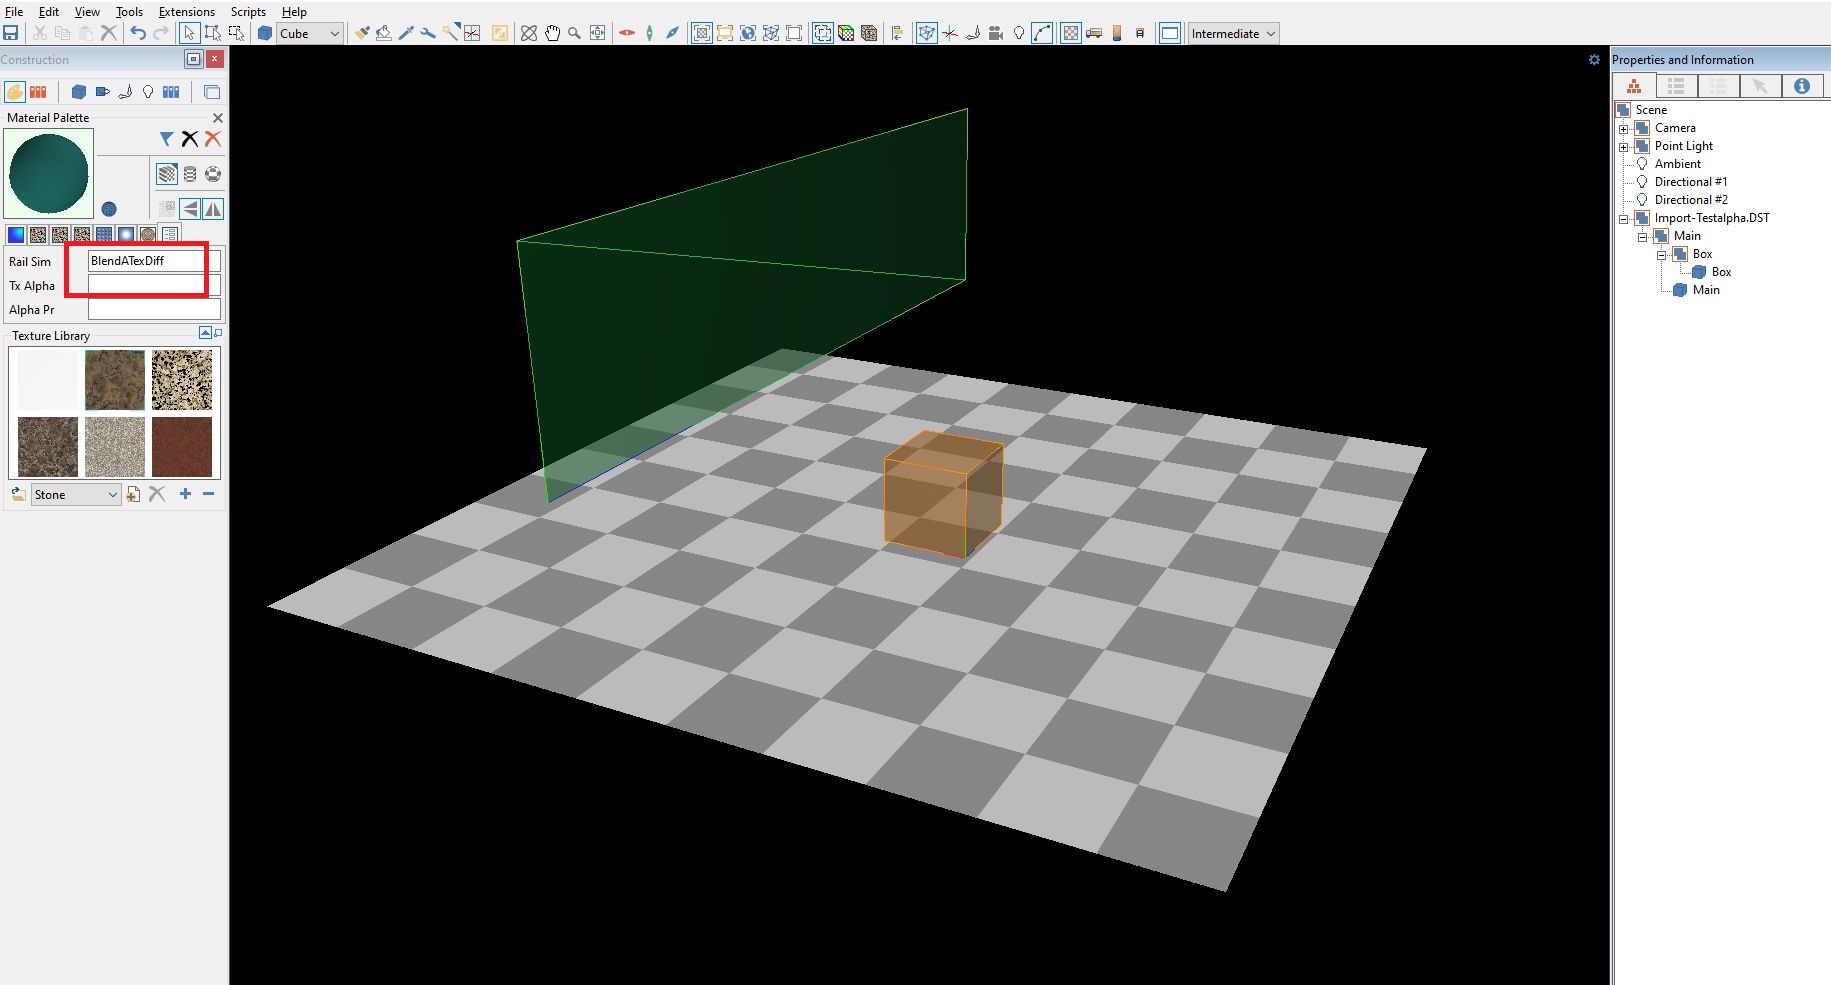Viewport: 1831px width, 985px height.
Task: Click the lifebuoy ring icon in Material Palette
Action: tap(213, 174)
